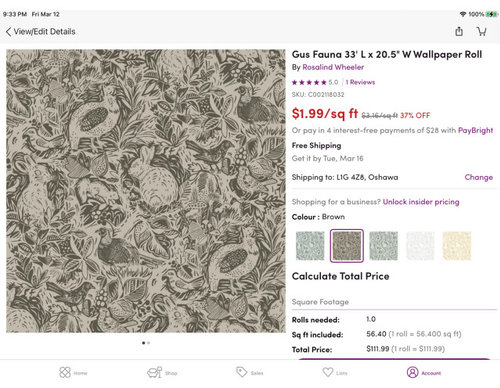This screenshot has width=500, height=388.
Task: Tap the Gus Fauna wallpaper product image
Action: 146,191
